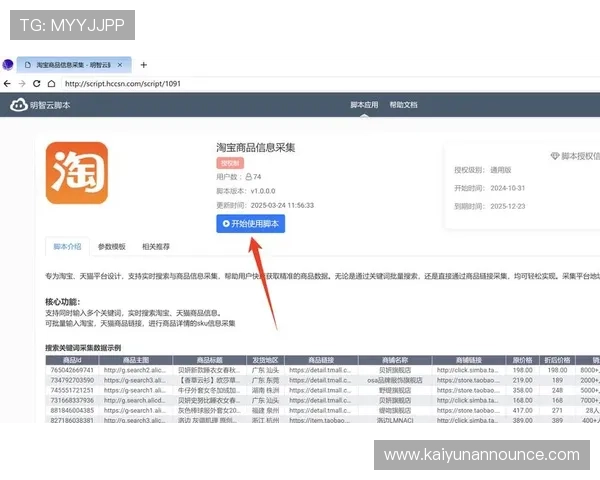
Task: Open a new browser tab
Action: (143, 65)
